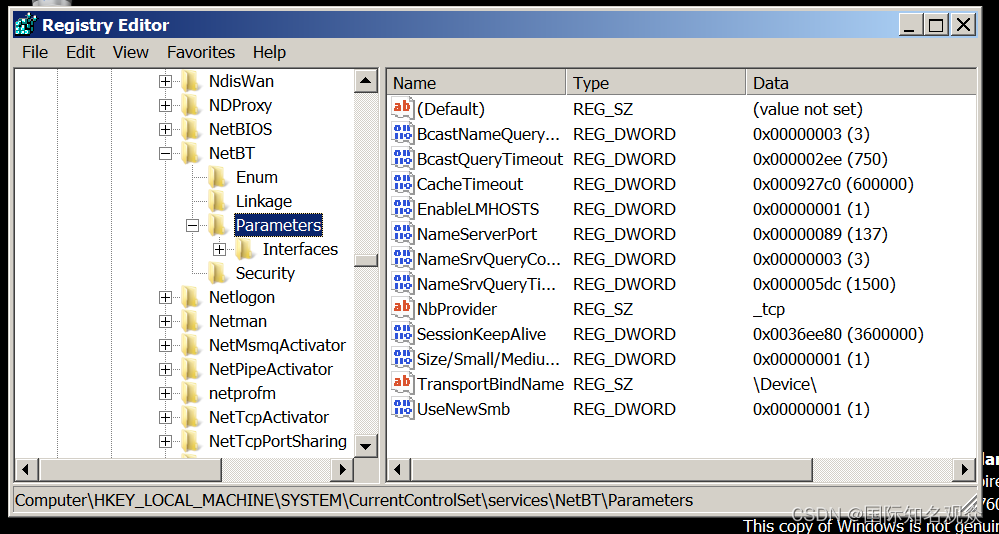Click tree pane scroll down arrow
Screen dimensions: 999x534
(x=366, y=445)
